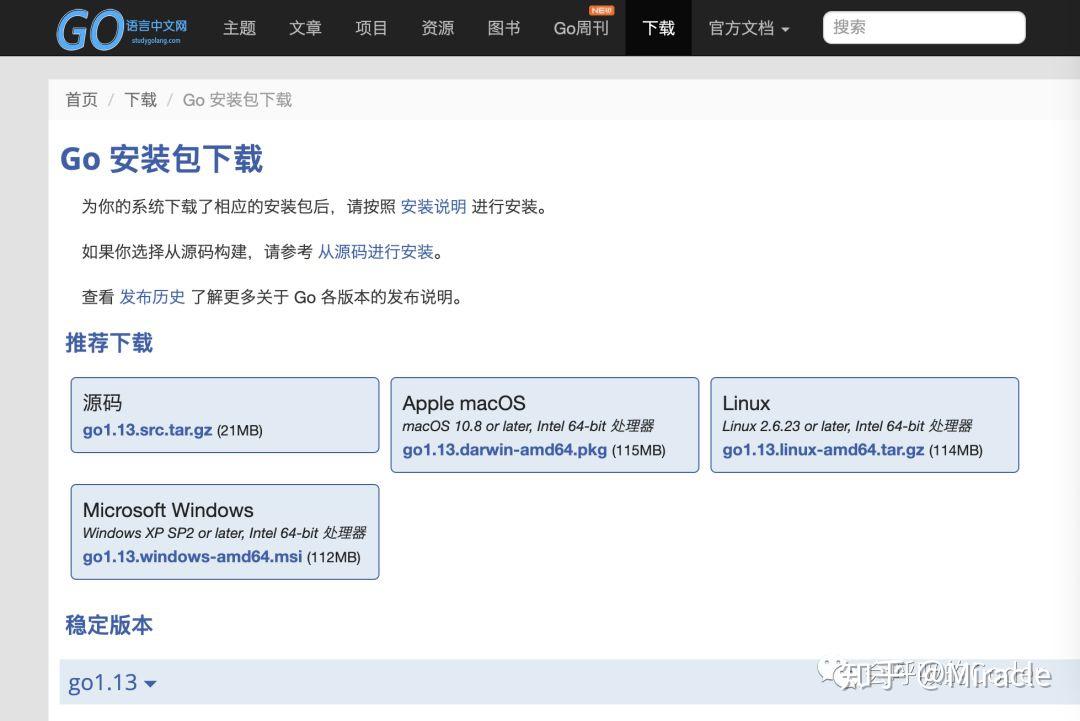Image resolution: width=1080 pixels, height=721 pixels.
Task: View the 发布历史 release history
Action: pyautogui.click(x=152, y=297)
